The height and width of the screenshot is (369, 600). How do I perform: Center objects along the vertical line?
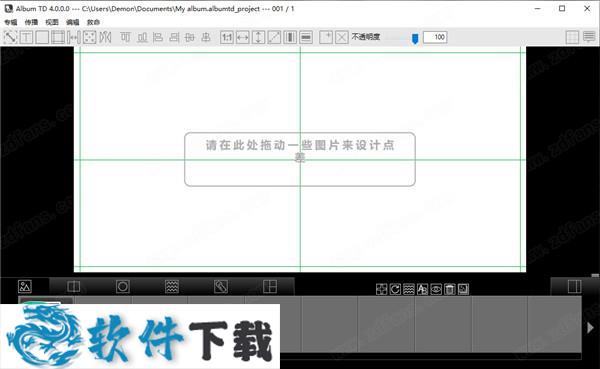pyautogui.click(x=206, y=37)
